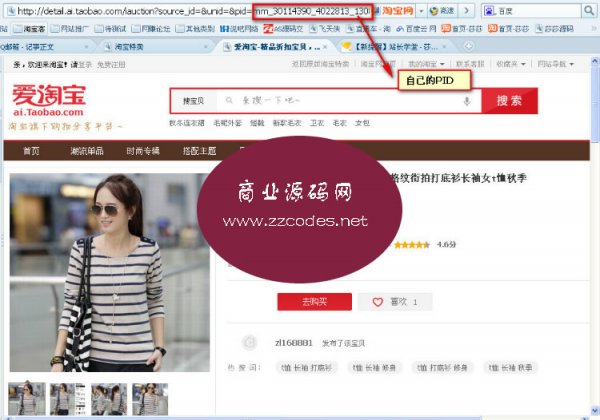Open the 网赚论坛 bookmark folder
Viewport: 600px width, 420px height.
click(151, 29)
